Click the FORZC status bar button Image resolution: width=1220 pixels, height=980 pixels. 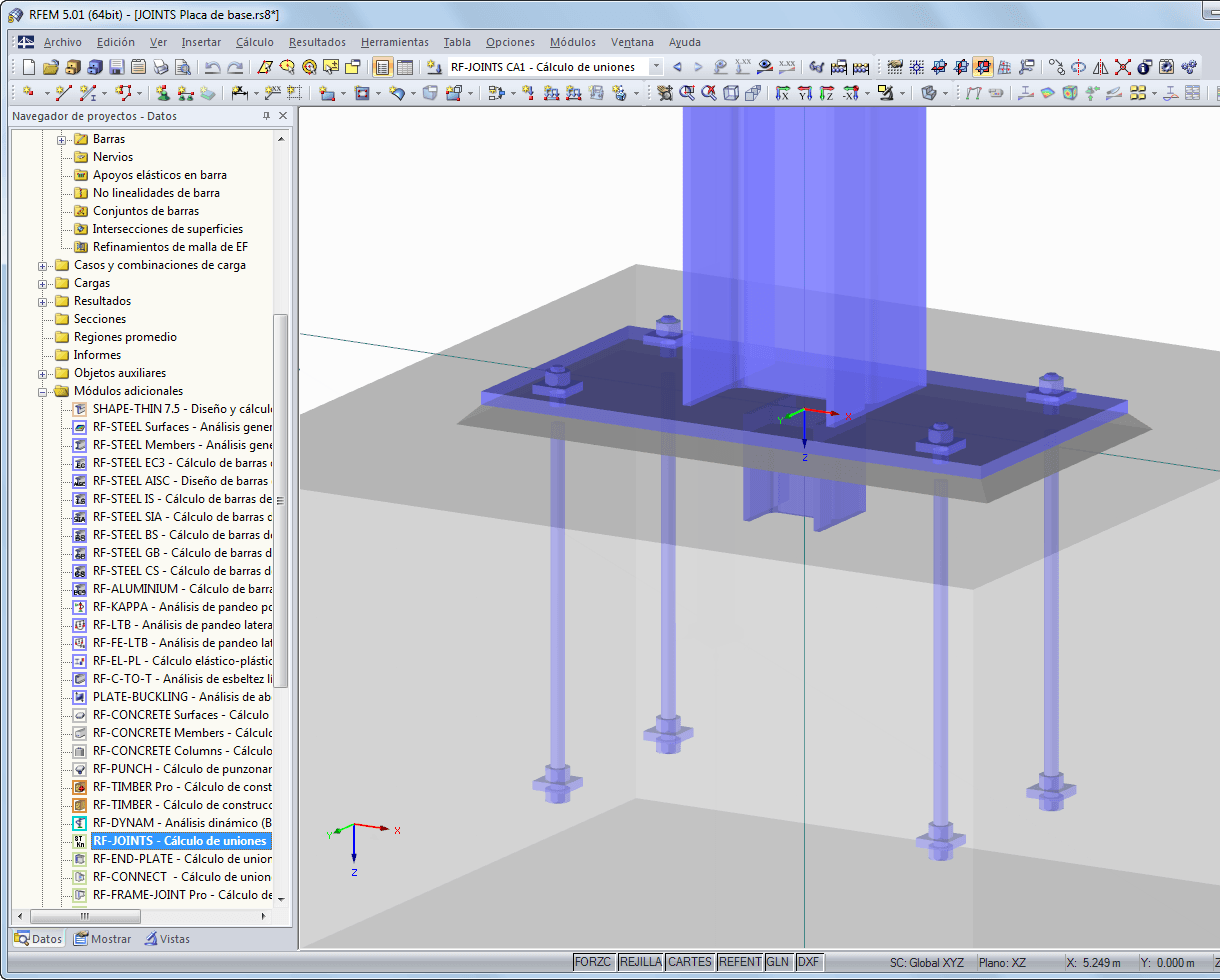(594, 961)
